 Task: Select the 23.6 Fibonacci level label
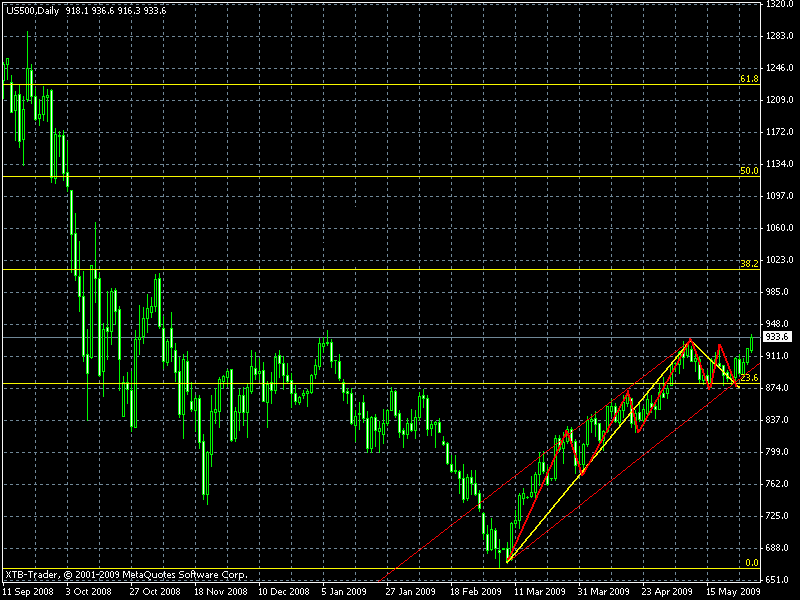(x=749, y=378)
